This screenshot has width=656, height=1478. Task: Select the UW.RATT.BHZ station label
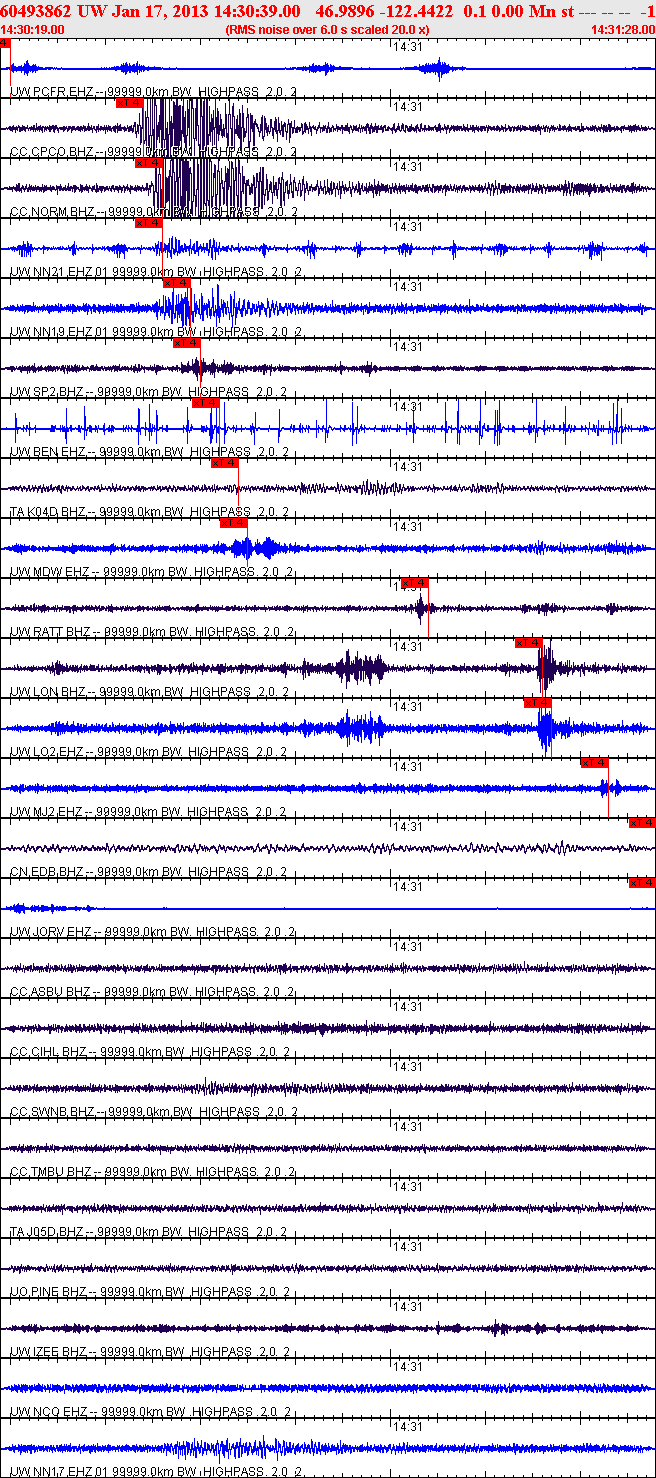pos(151,632)
